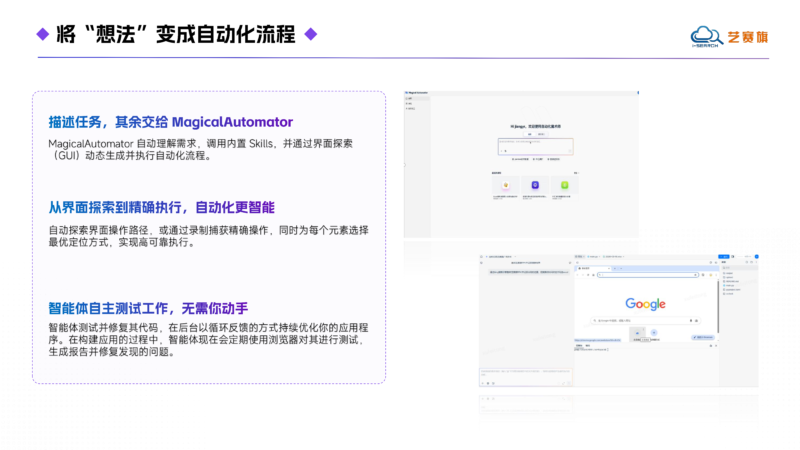Click the task prompt box in MagicalAutomator home

(536, 146)
